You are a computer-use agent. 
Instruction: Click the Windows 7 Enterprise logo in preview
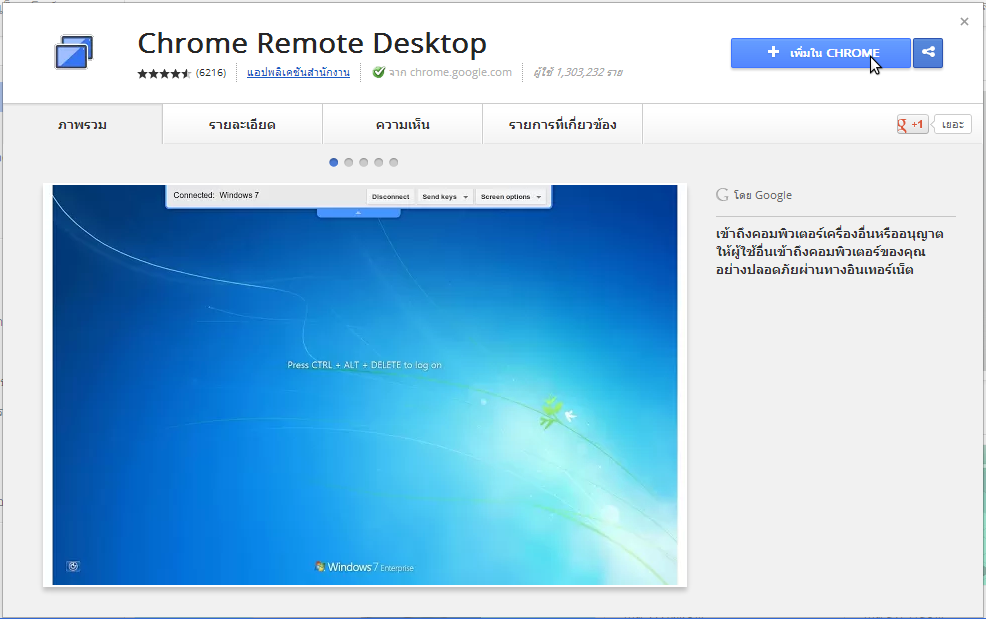tap(364, 567)
